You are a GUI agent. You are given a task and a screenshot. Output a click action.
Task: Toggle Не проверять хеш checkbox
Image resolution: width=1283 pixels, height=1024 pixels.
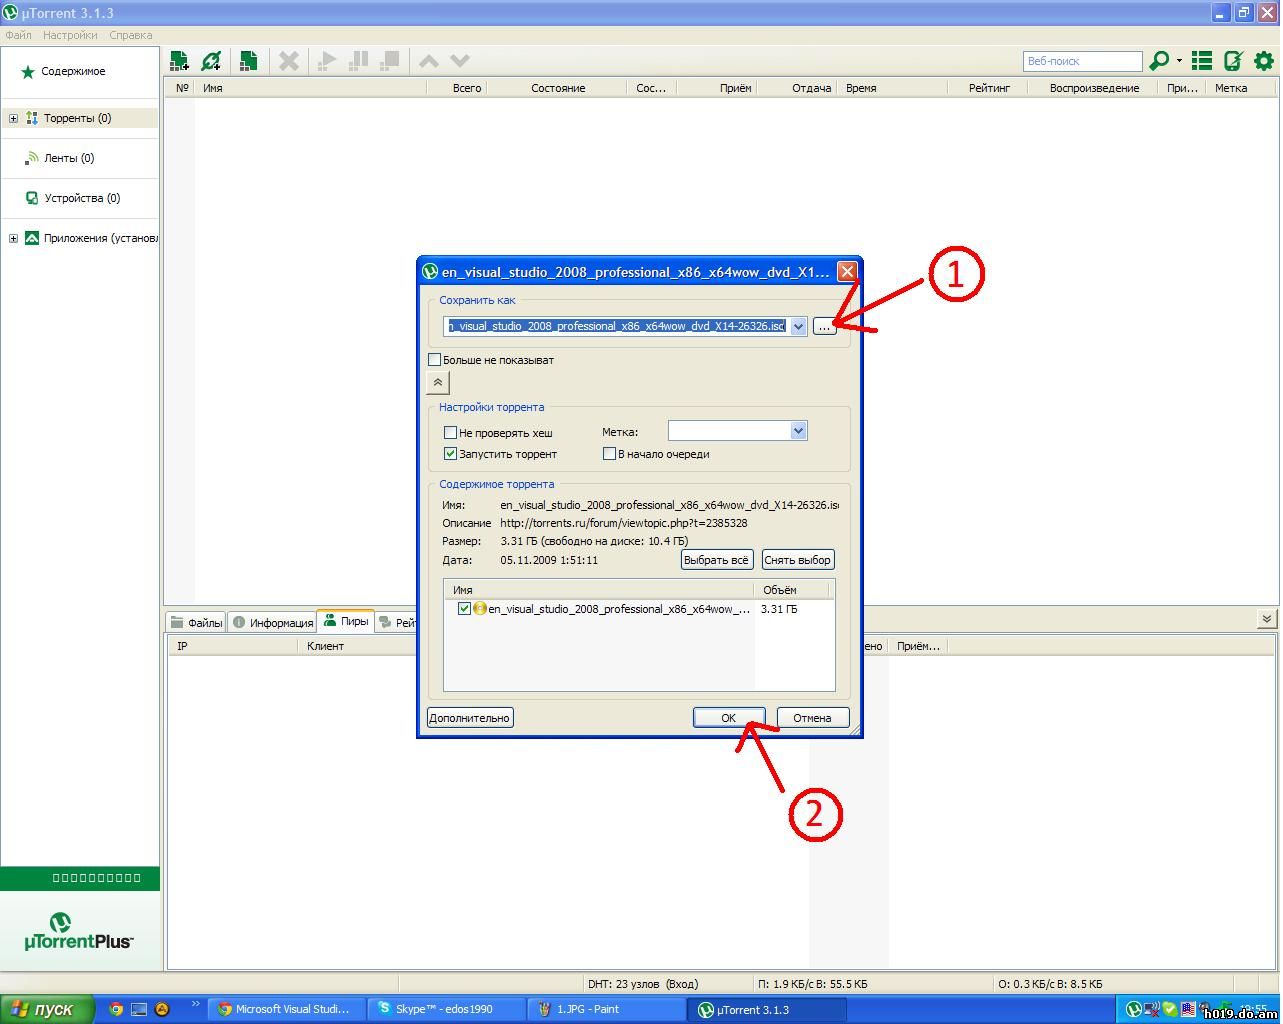pyautogui.click(x=450, y=433)
